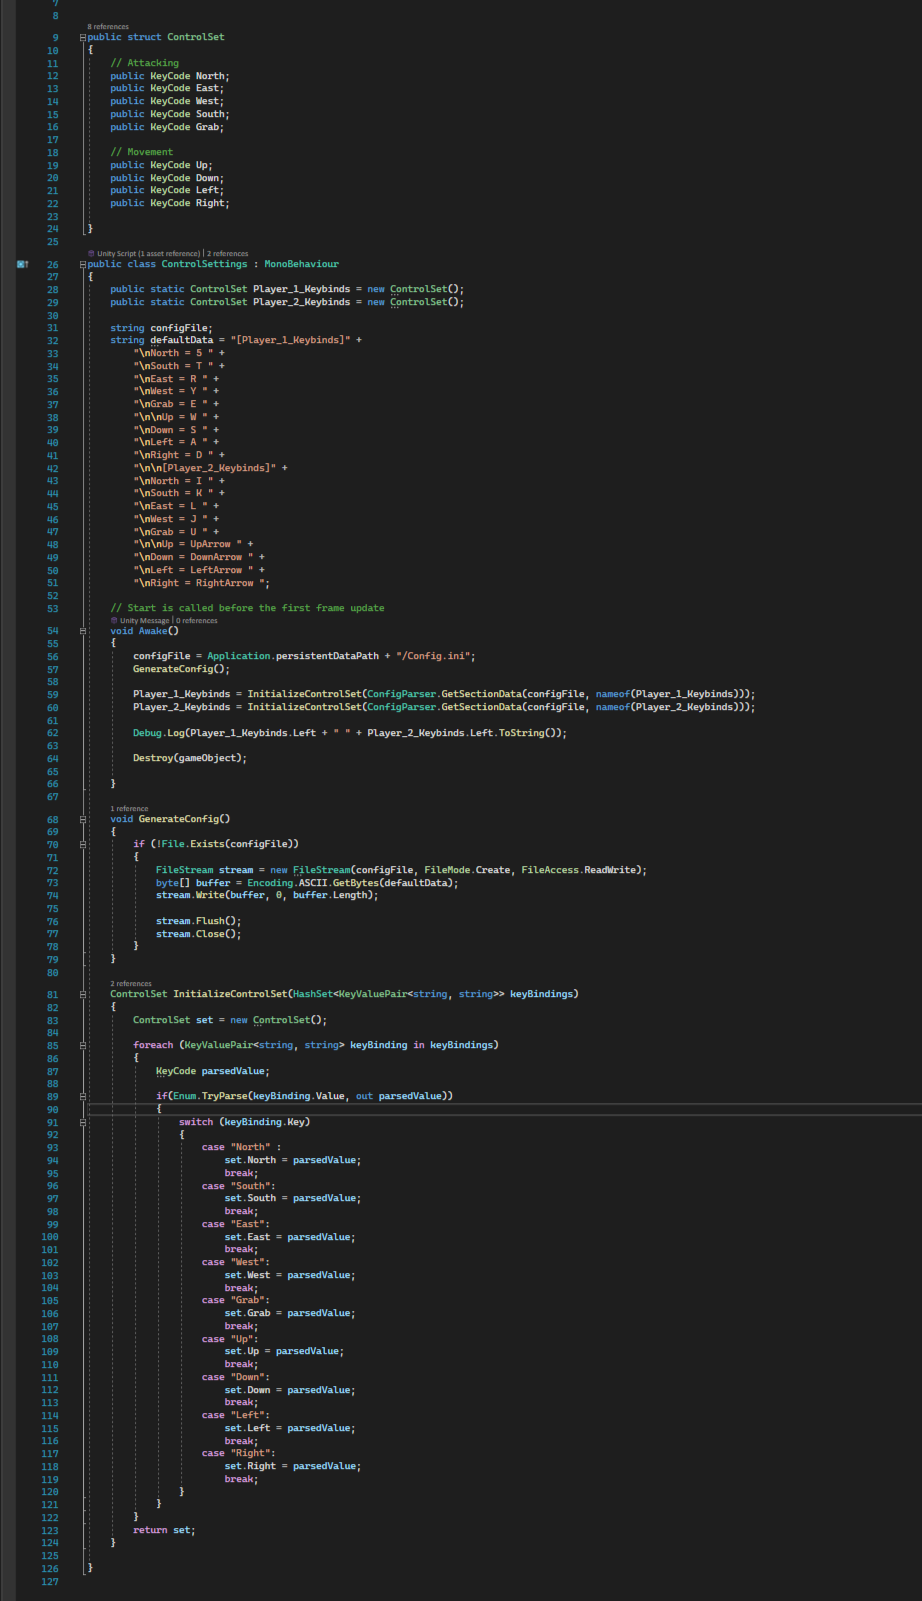Collapse the InitializeControlSet method
Viewport: 922px width, 1601px height.
pyautogui.click(x=83, y=994)
